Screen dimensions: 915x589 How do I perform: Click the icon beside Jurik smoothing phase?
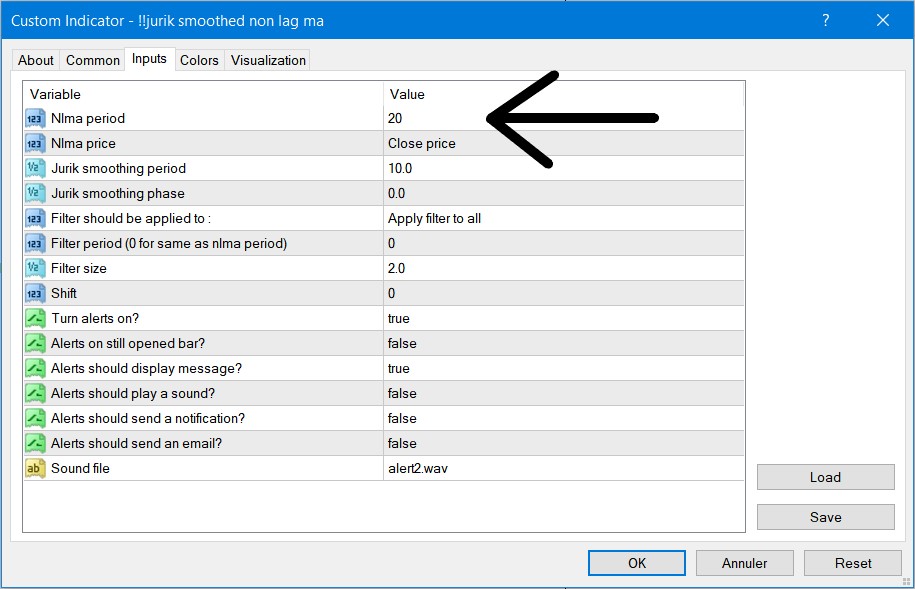[35, 193]
